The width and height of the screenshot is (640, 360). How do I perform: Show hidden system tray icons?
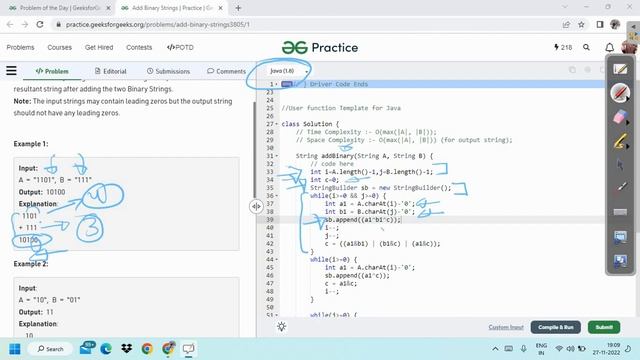tap(495, 349)
